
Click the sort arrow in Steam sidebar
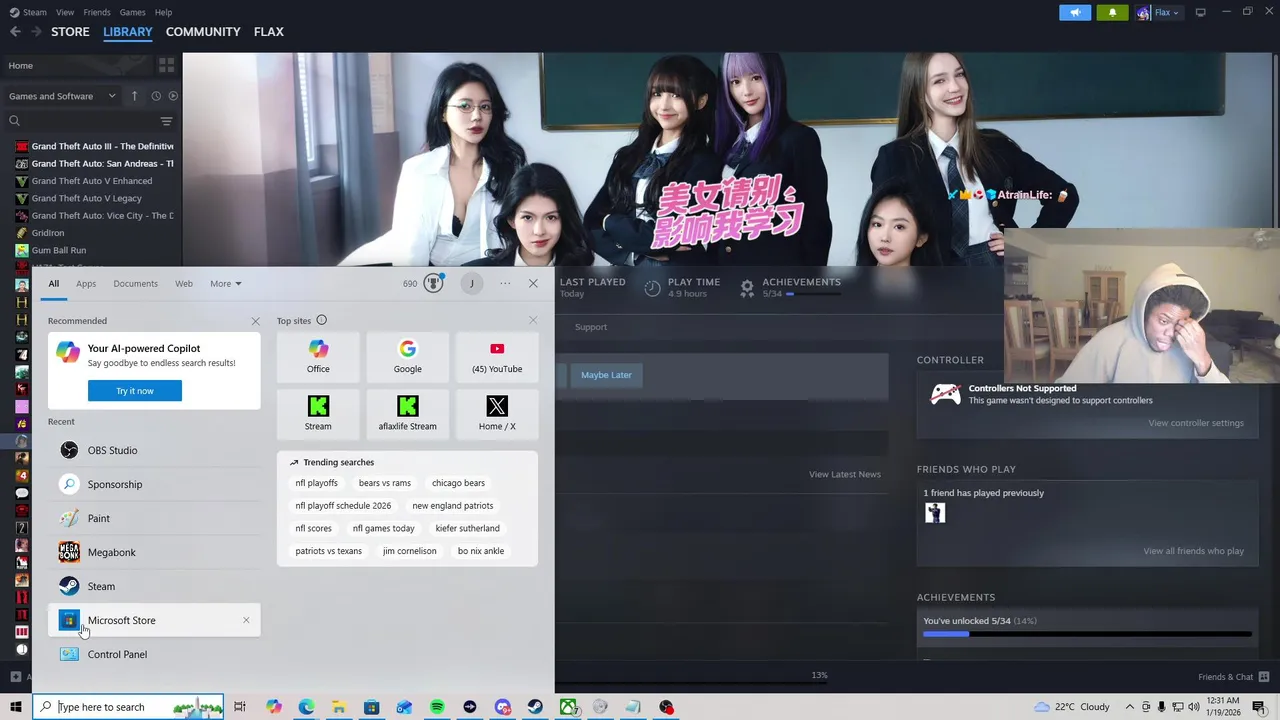135,96
